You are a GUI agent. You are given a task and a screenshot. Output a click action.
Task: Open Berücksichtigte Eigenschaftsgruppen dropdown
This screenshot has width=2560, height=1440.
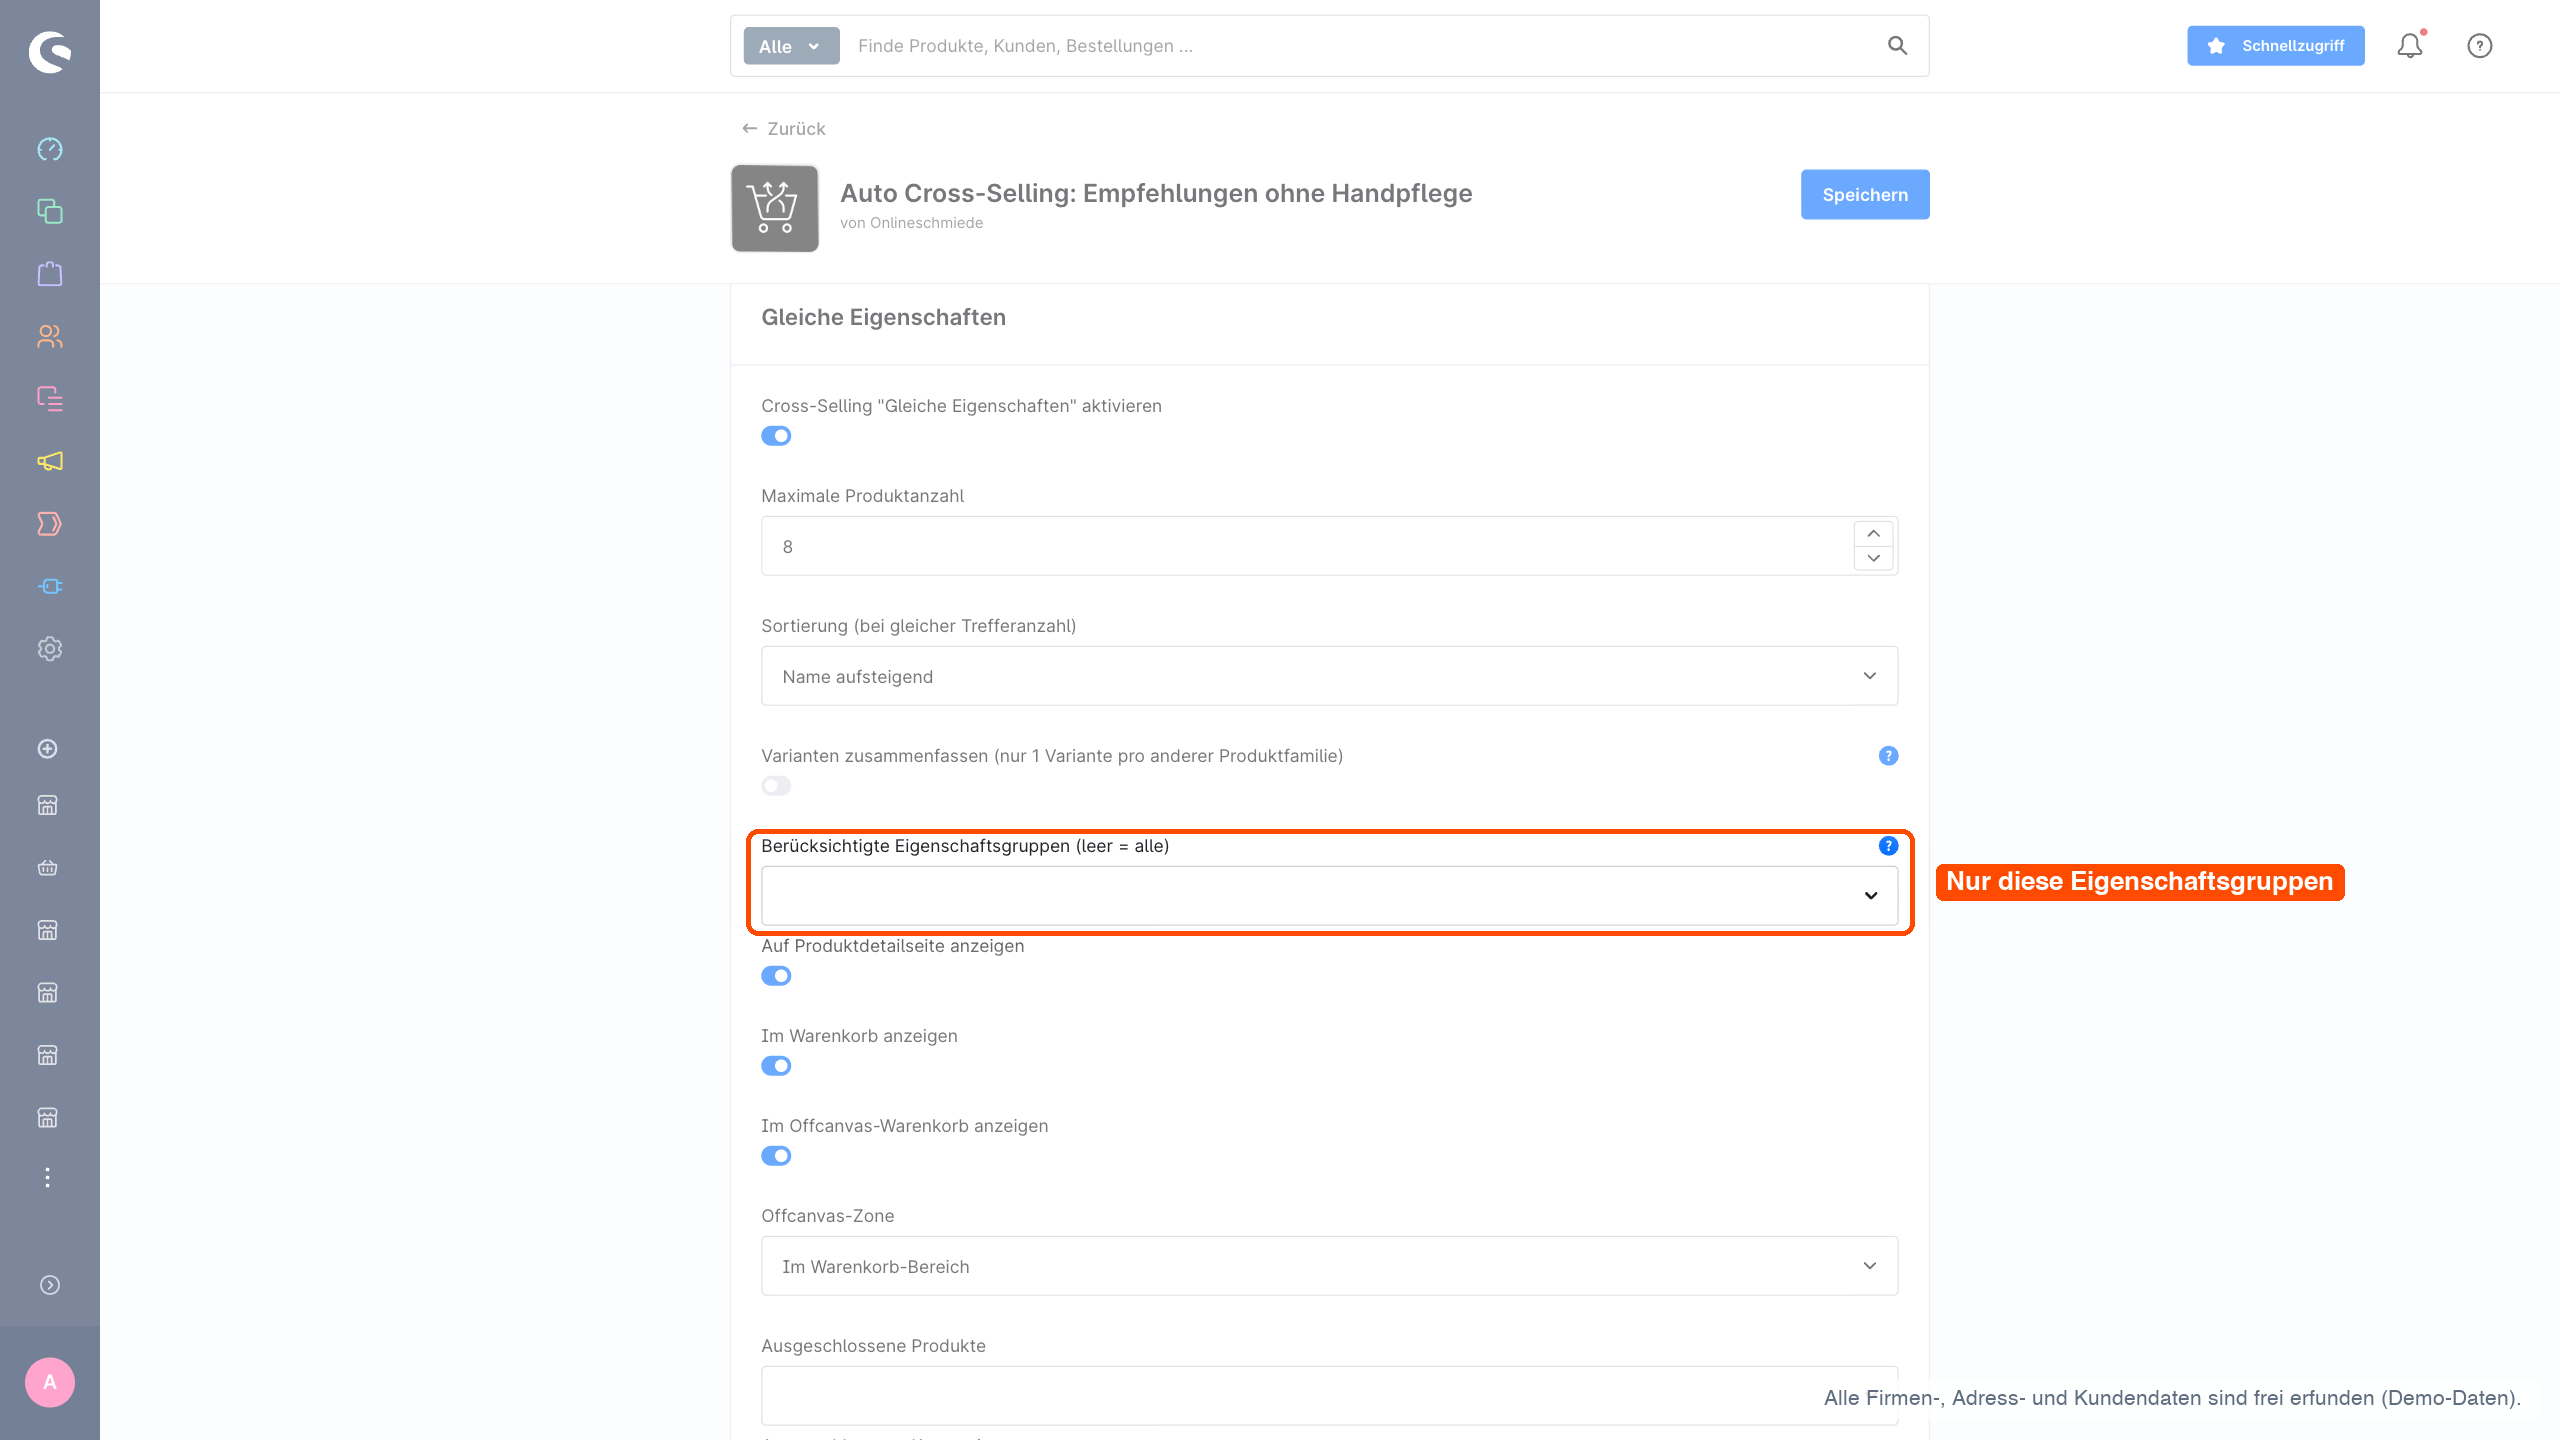[1329, 896]
